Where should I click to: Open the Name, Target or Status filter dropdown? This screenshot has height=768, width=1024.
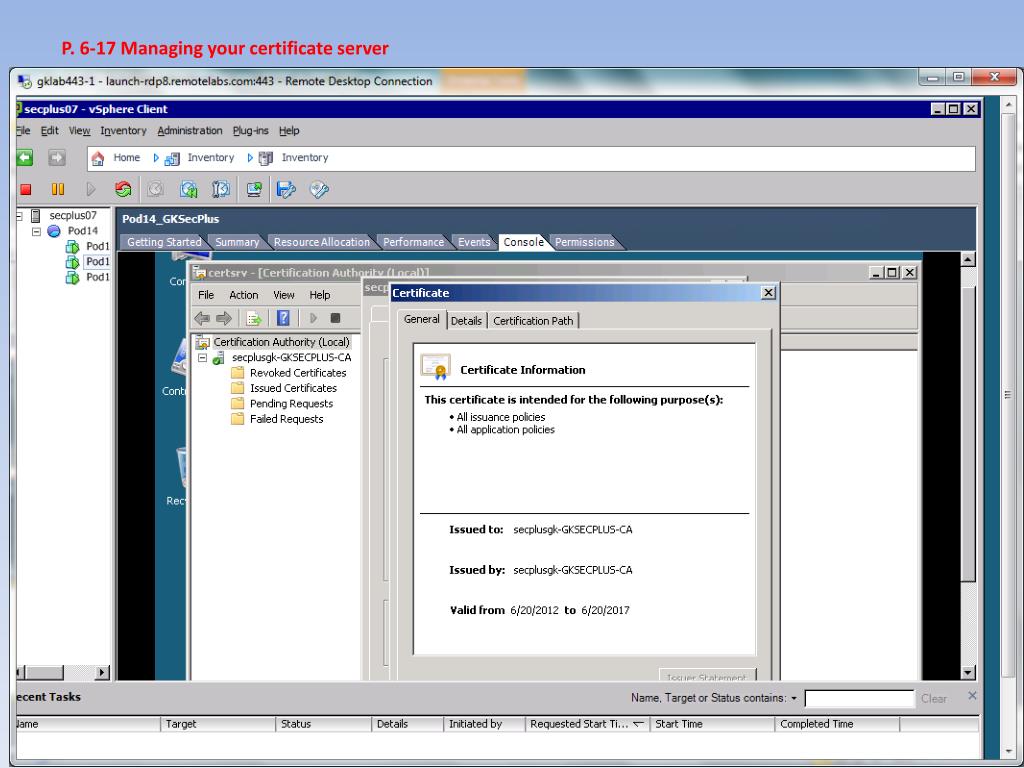pos(794,698)
